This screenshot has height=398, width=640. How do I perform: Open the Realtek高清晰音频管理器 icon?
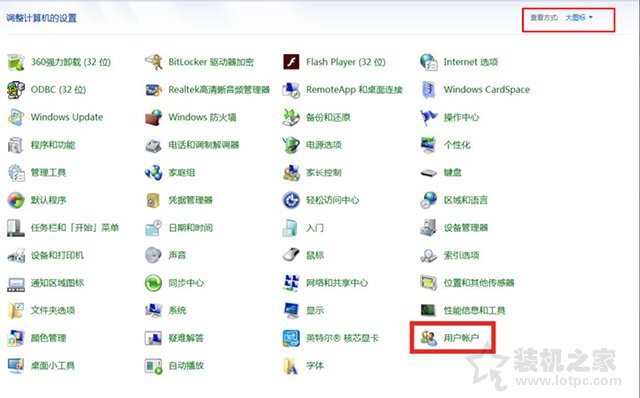click(x=153, y=90)
